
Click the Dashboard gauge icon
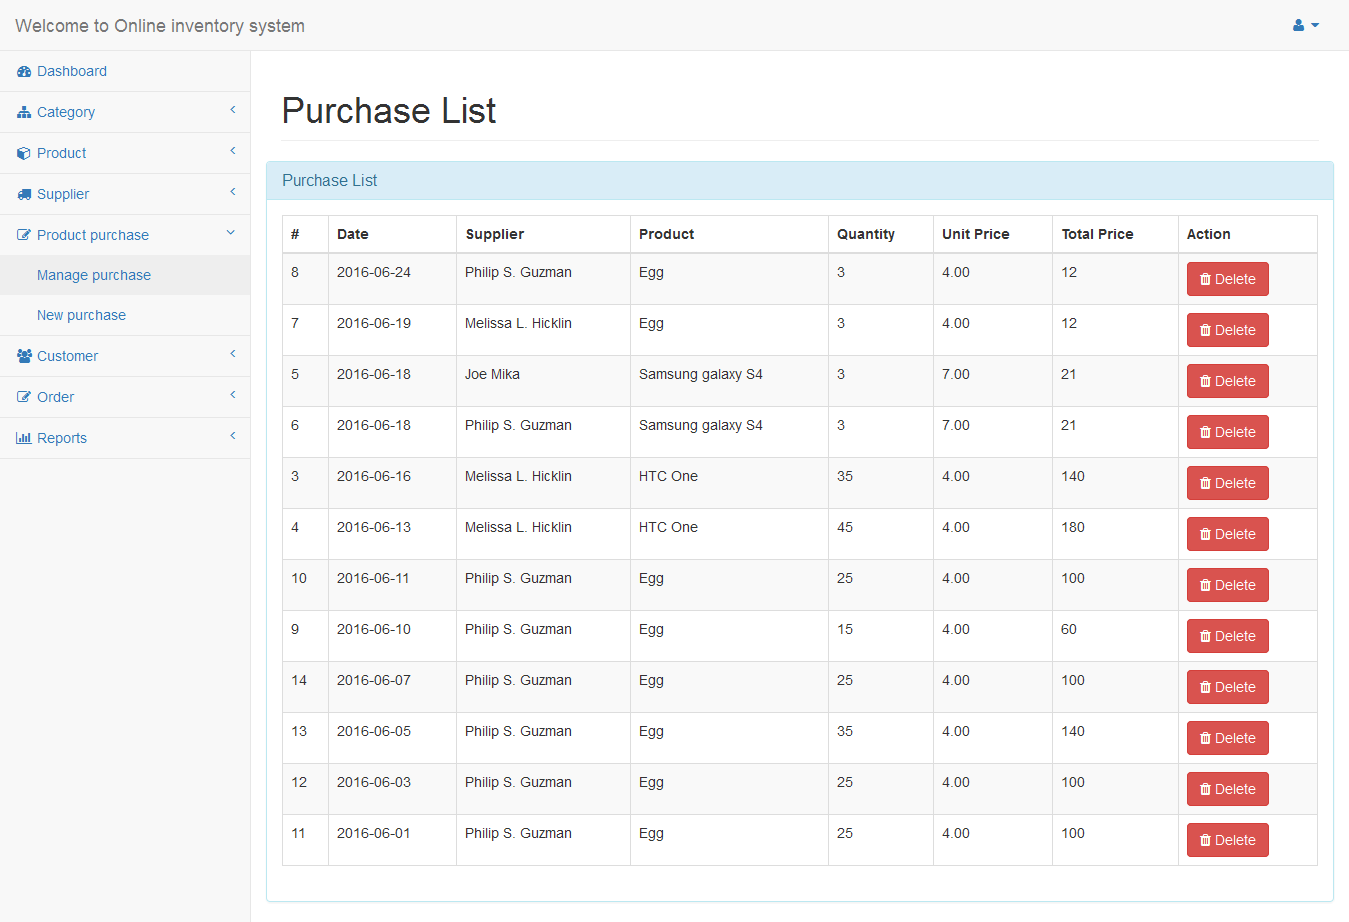pyautogui.click(x=24, y=72)
